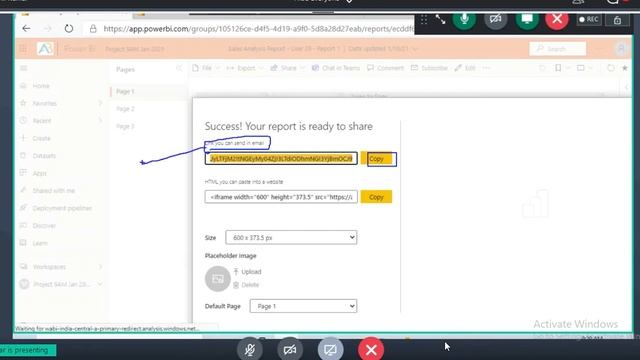Click the Edit button

tap(465, 68)
